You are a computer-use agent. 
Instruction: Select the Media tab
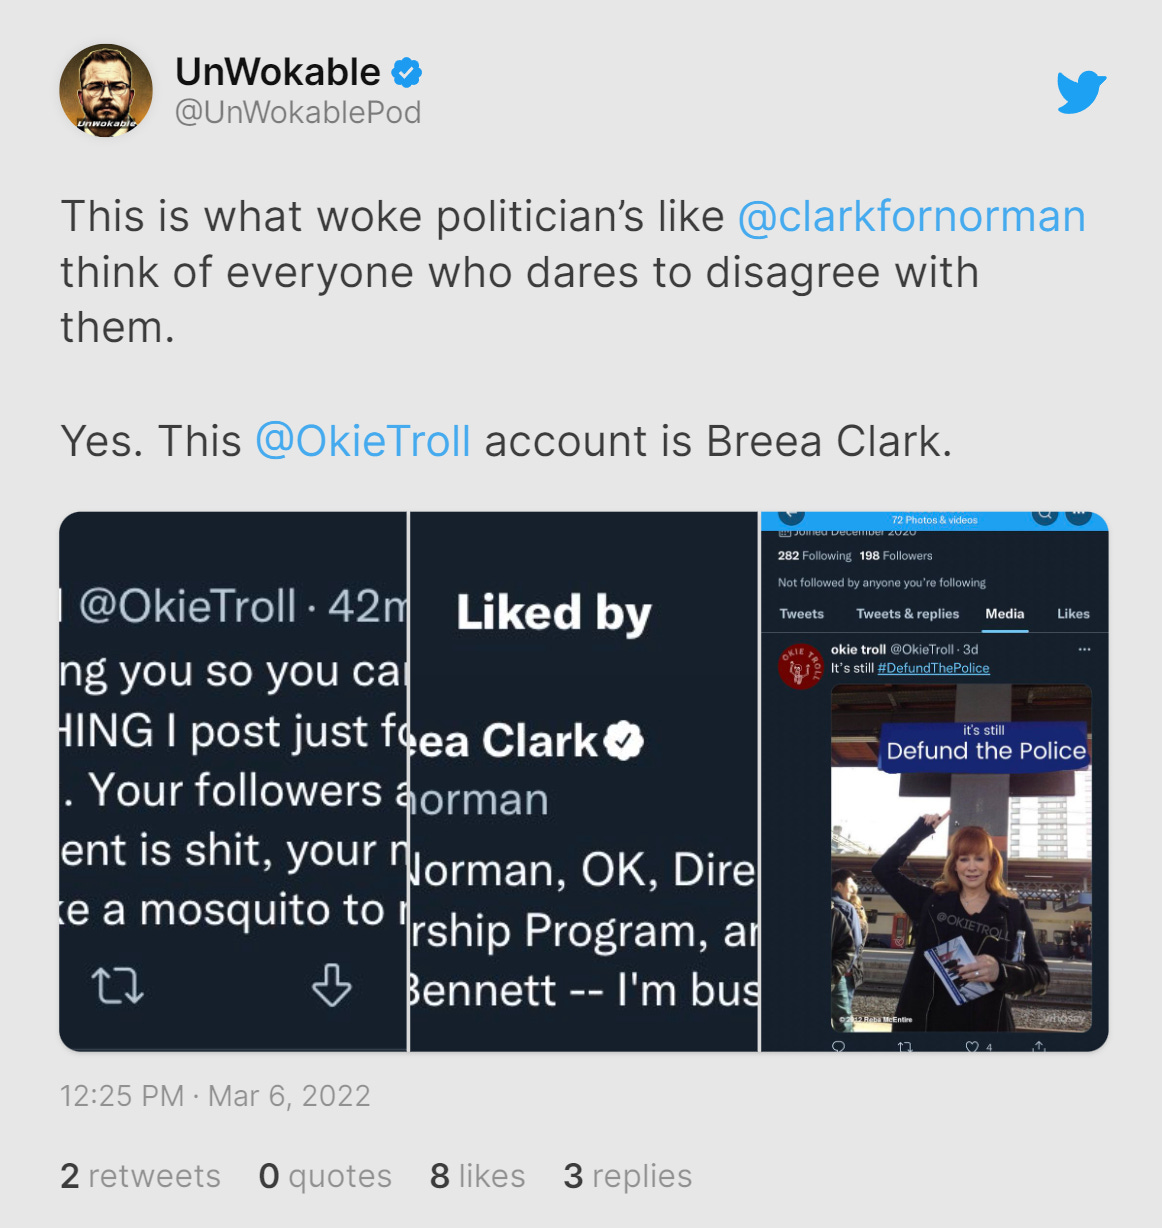[1004, 614]
